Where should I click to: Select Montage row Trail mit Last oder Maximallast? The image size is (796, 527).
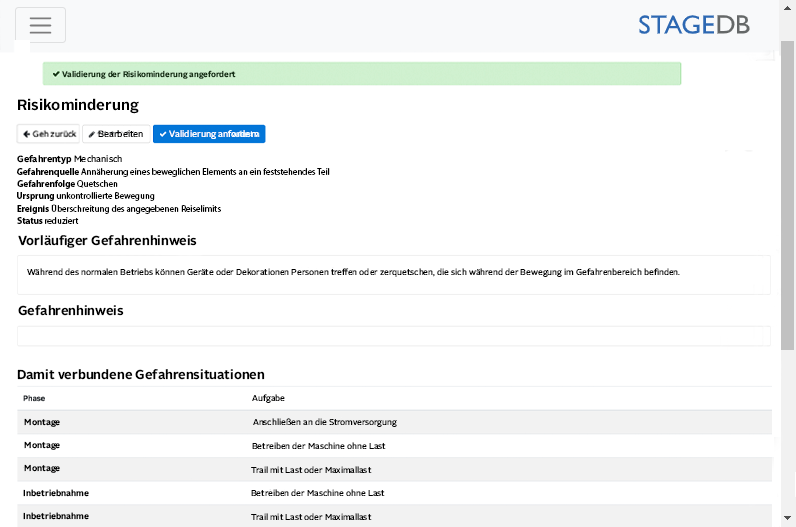click(310, 469)
